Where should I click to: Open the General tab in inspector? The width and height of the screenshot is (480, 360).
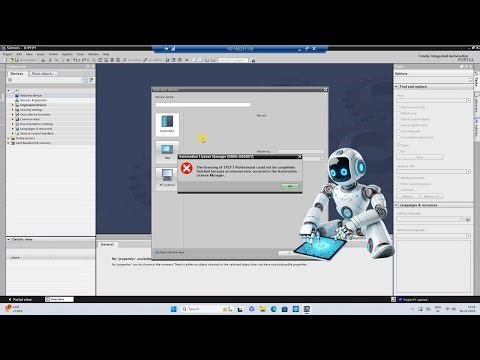click(107, 244)
